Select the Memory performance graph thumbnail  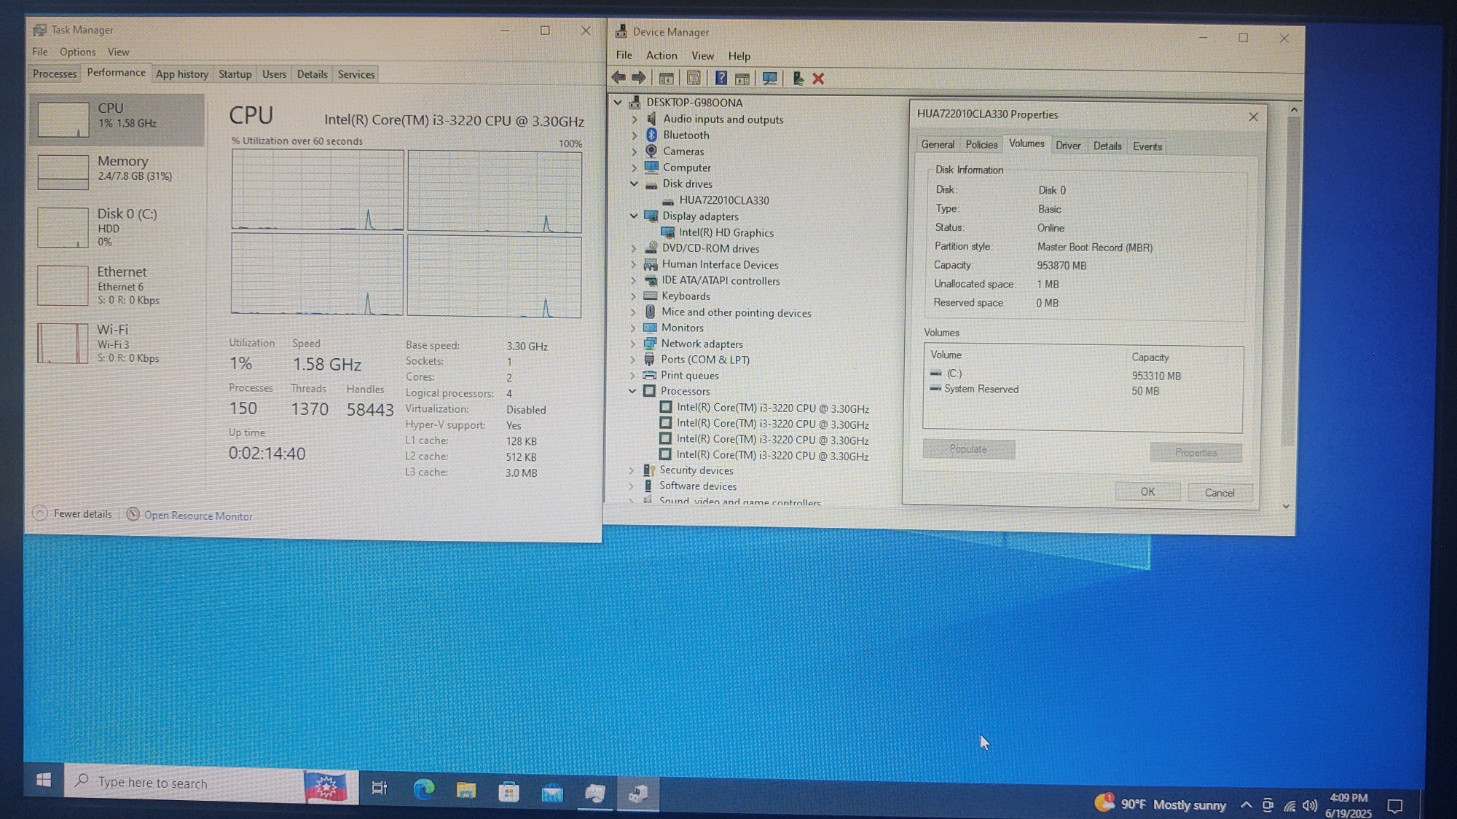[x=63, y=171]
